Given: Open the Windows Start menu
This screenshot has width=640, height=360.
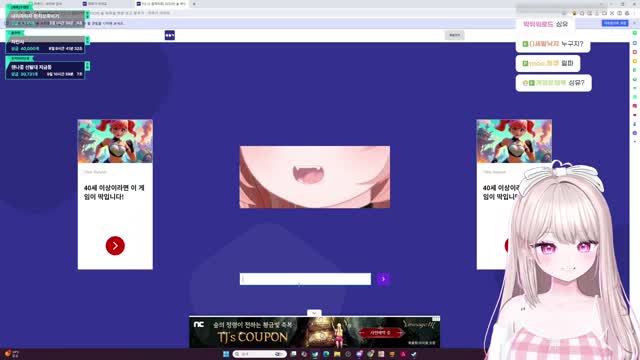Looking at the screenshot, I should pos(226,354).
